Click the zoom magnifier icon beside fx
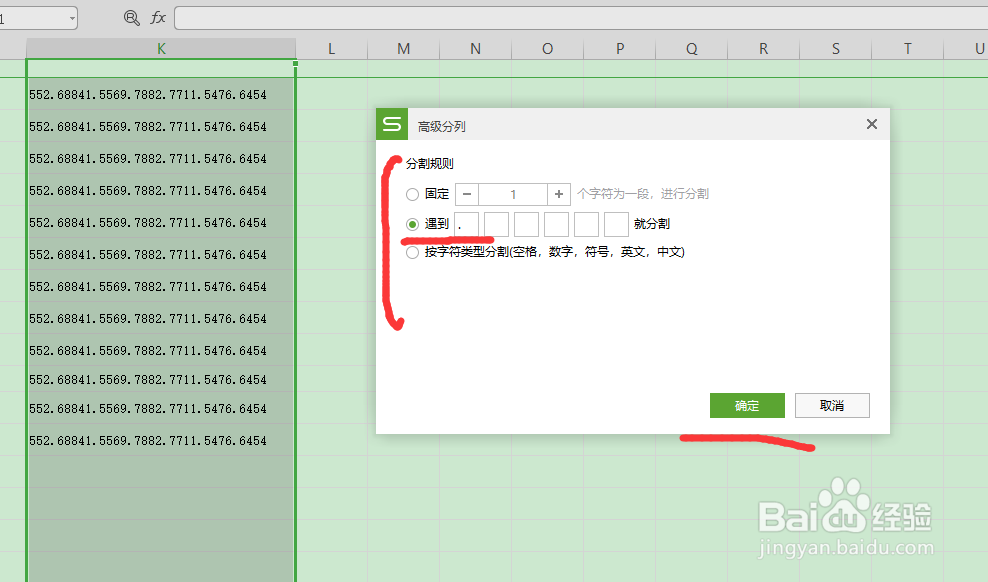 [x=132, y=18]
